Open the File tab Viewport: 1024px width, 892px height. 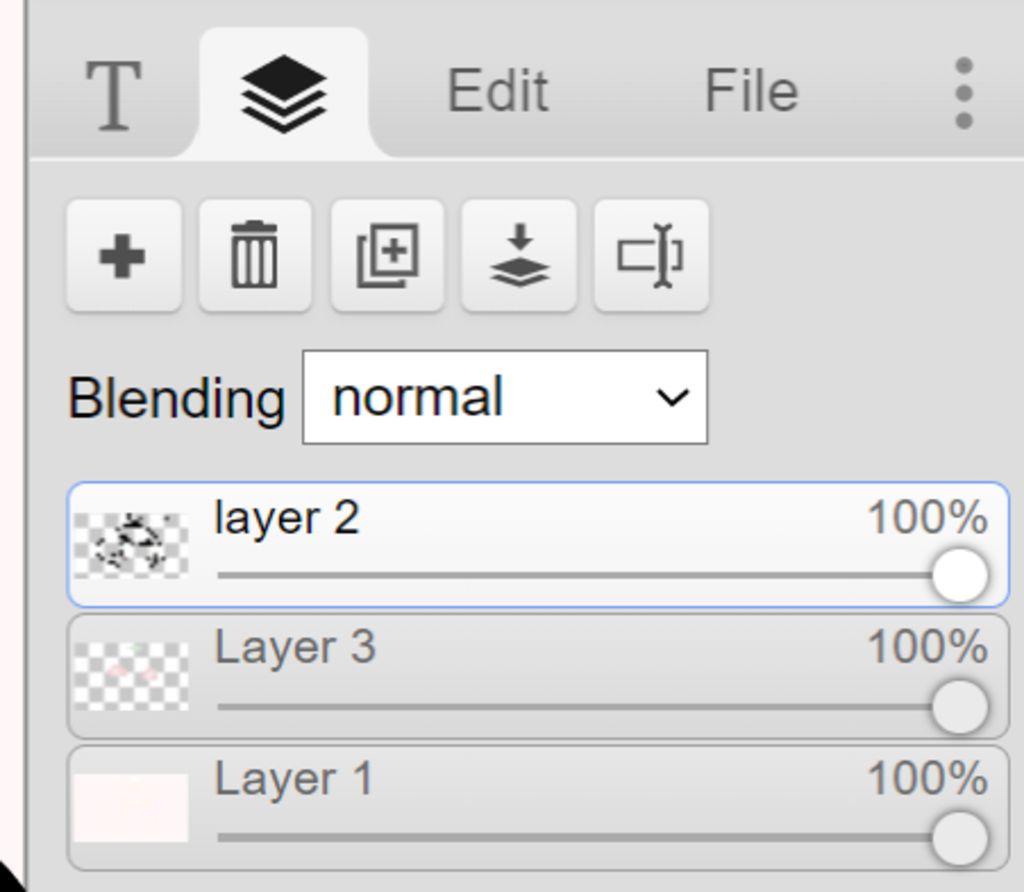[751, 92]
